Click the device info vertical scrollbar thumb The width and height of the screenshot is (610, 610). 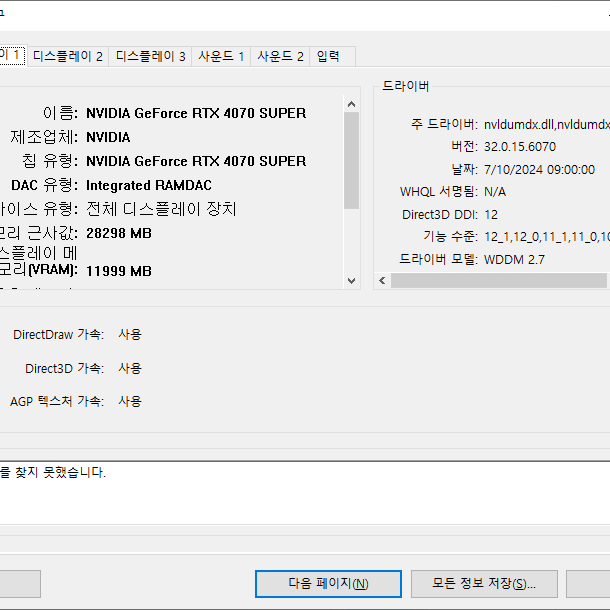(x=351, y=160)
